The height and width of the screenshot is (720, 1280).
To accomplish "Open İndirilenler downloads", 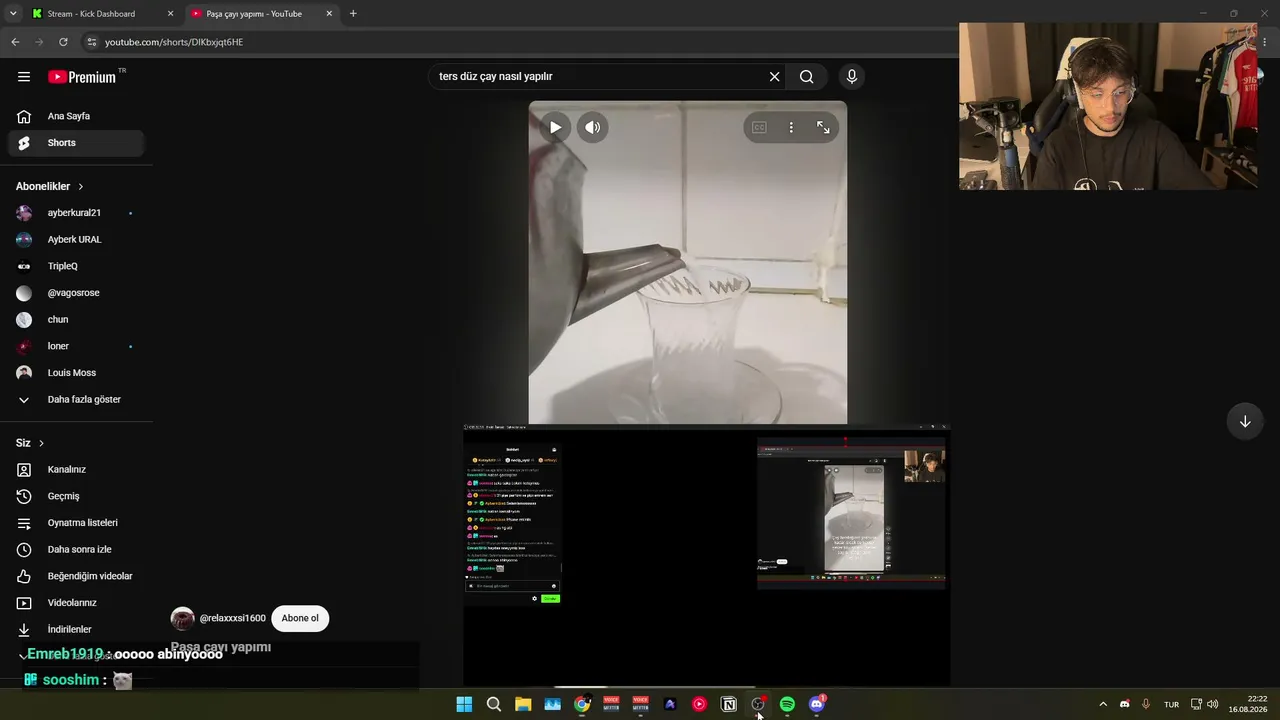I will click(x=76, y=630).
